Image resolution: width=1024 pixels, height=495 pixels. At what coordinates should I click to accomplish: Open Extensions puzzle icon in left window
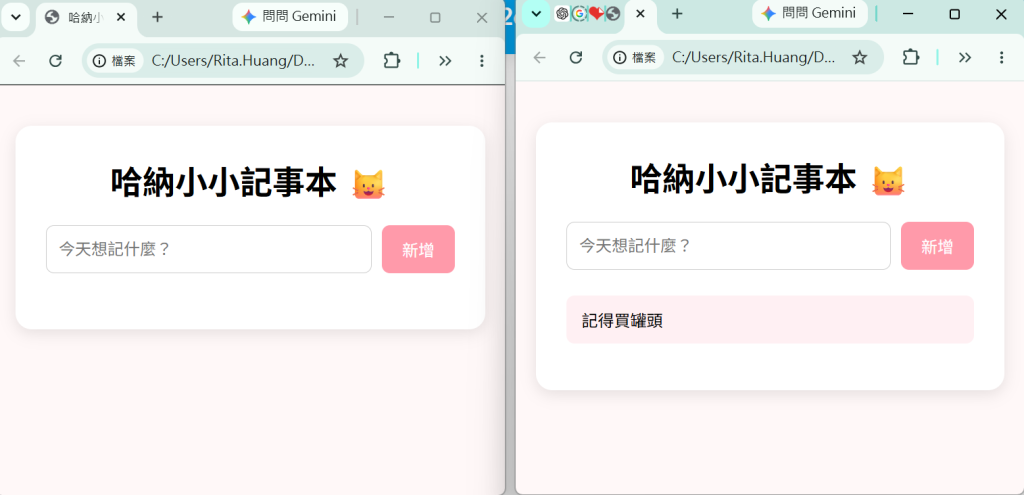point(391,61)
